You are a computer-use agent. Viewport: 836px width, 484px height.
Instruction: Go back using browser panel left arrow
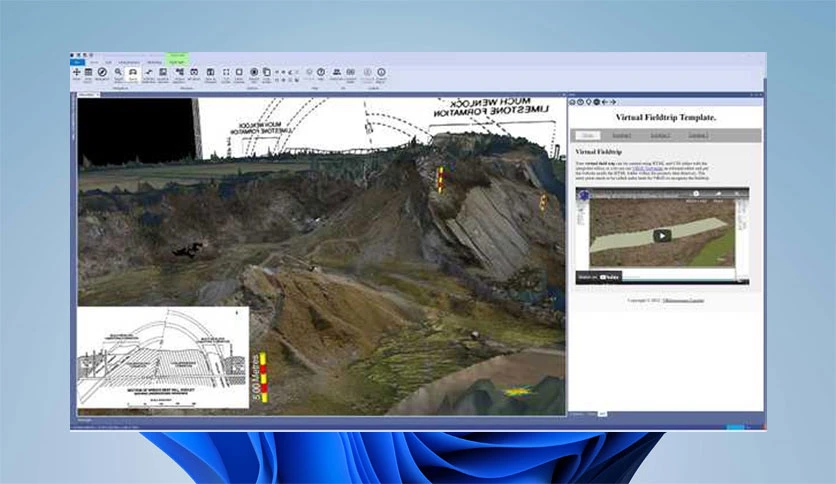(x=605, y=102)
